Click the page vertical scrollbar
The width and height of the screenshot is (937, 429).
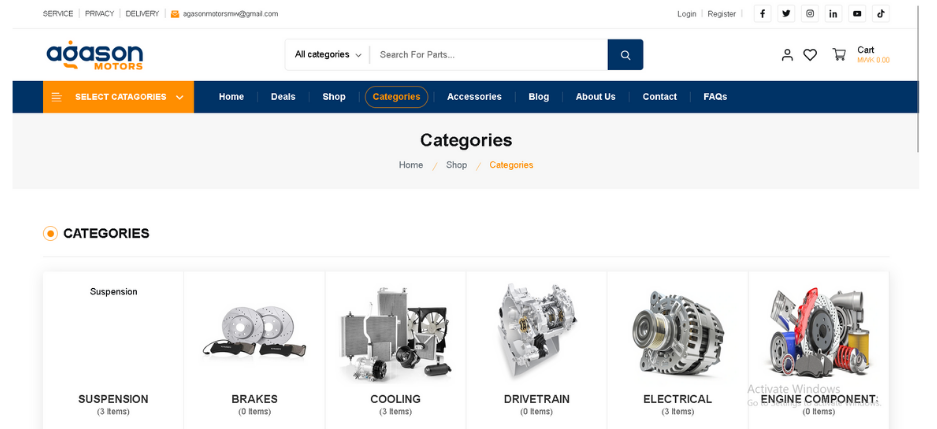tap(920, 78)
